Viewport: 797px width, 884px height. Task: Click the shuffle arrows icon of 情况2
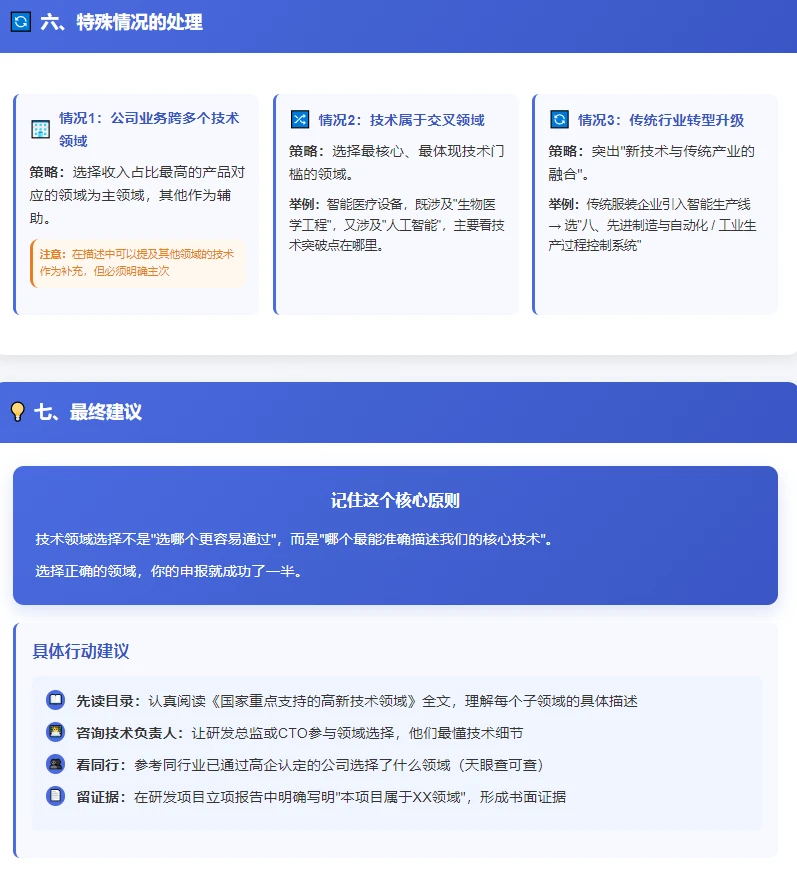tap(300, 120)
